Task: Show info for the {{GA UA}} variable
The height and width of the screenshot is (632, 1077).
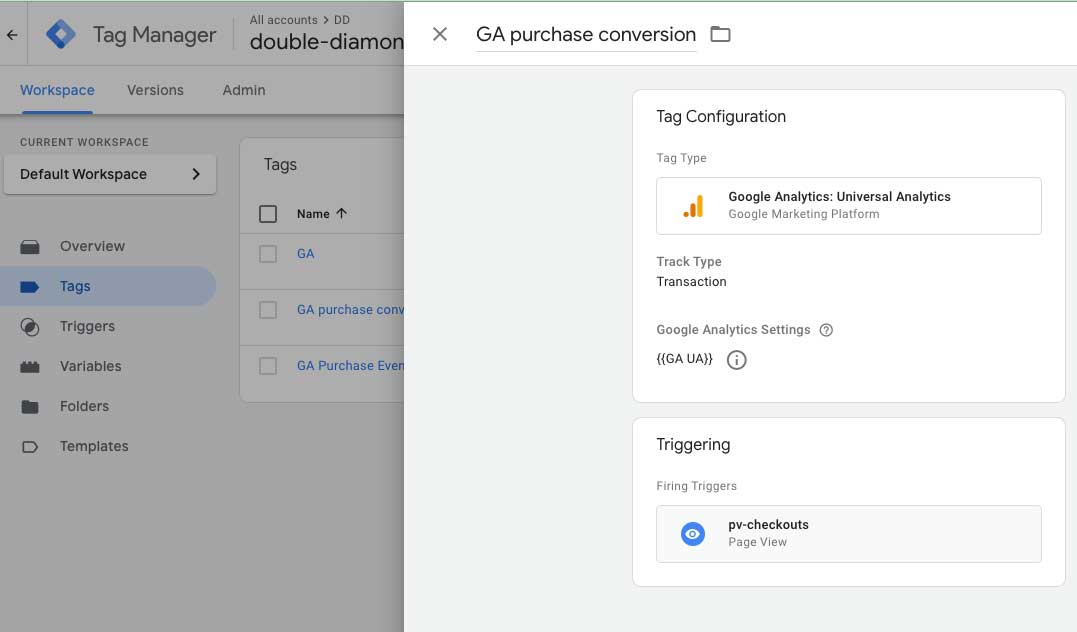Action: (736, 359)
